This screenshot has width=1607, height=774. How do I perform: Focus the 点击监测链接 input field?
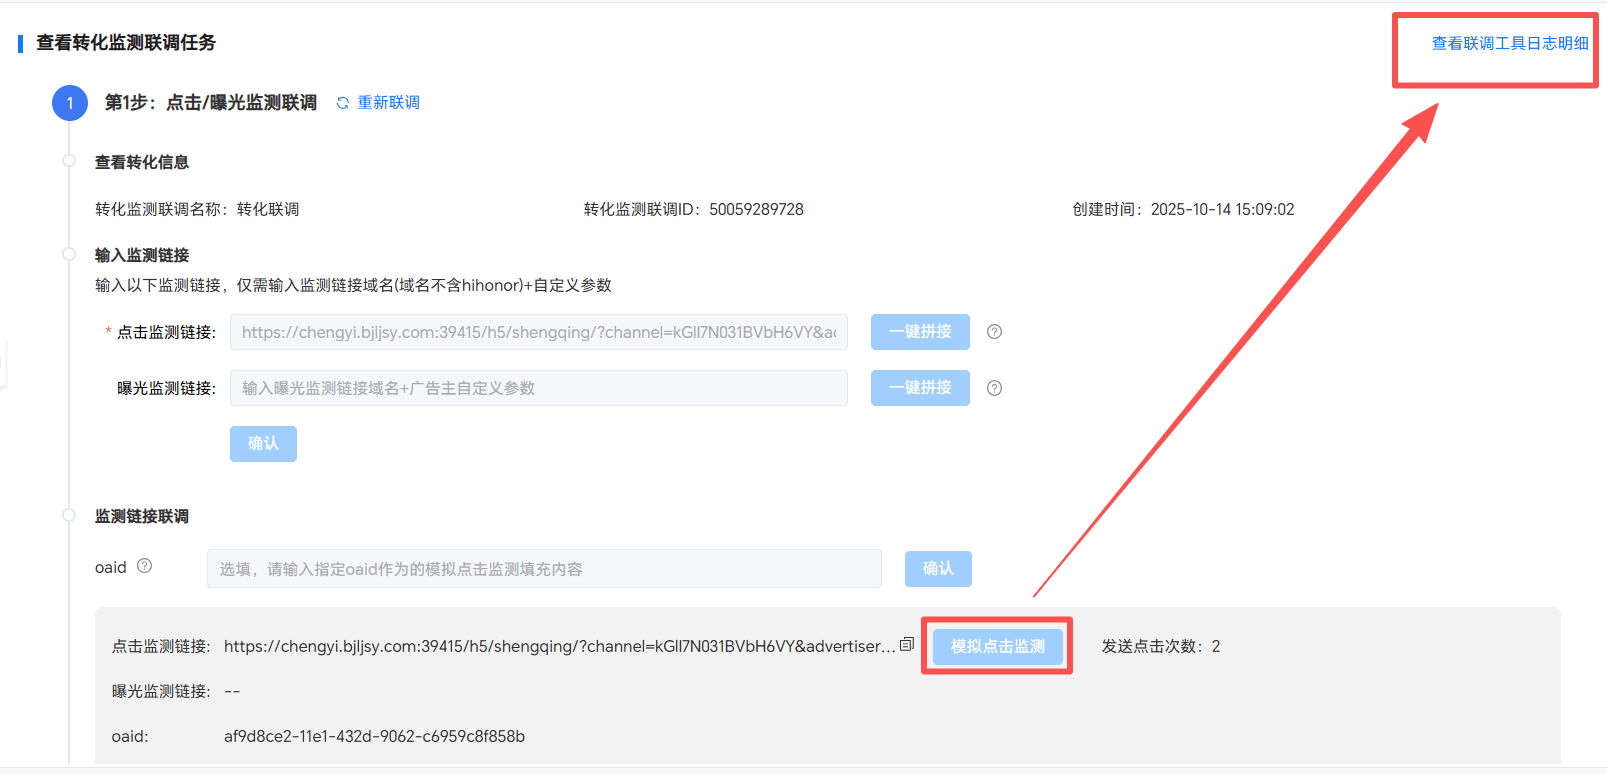(538, 332)
